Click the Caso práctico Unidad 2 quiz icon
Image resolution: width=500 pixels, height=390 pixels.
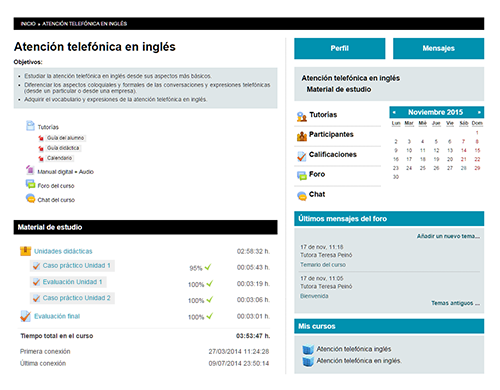tap(36, 298)
